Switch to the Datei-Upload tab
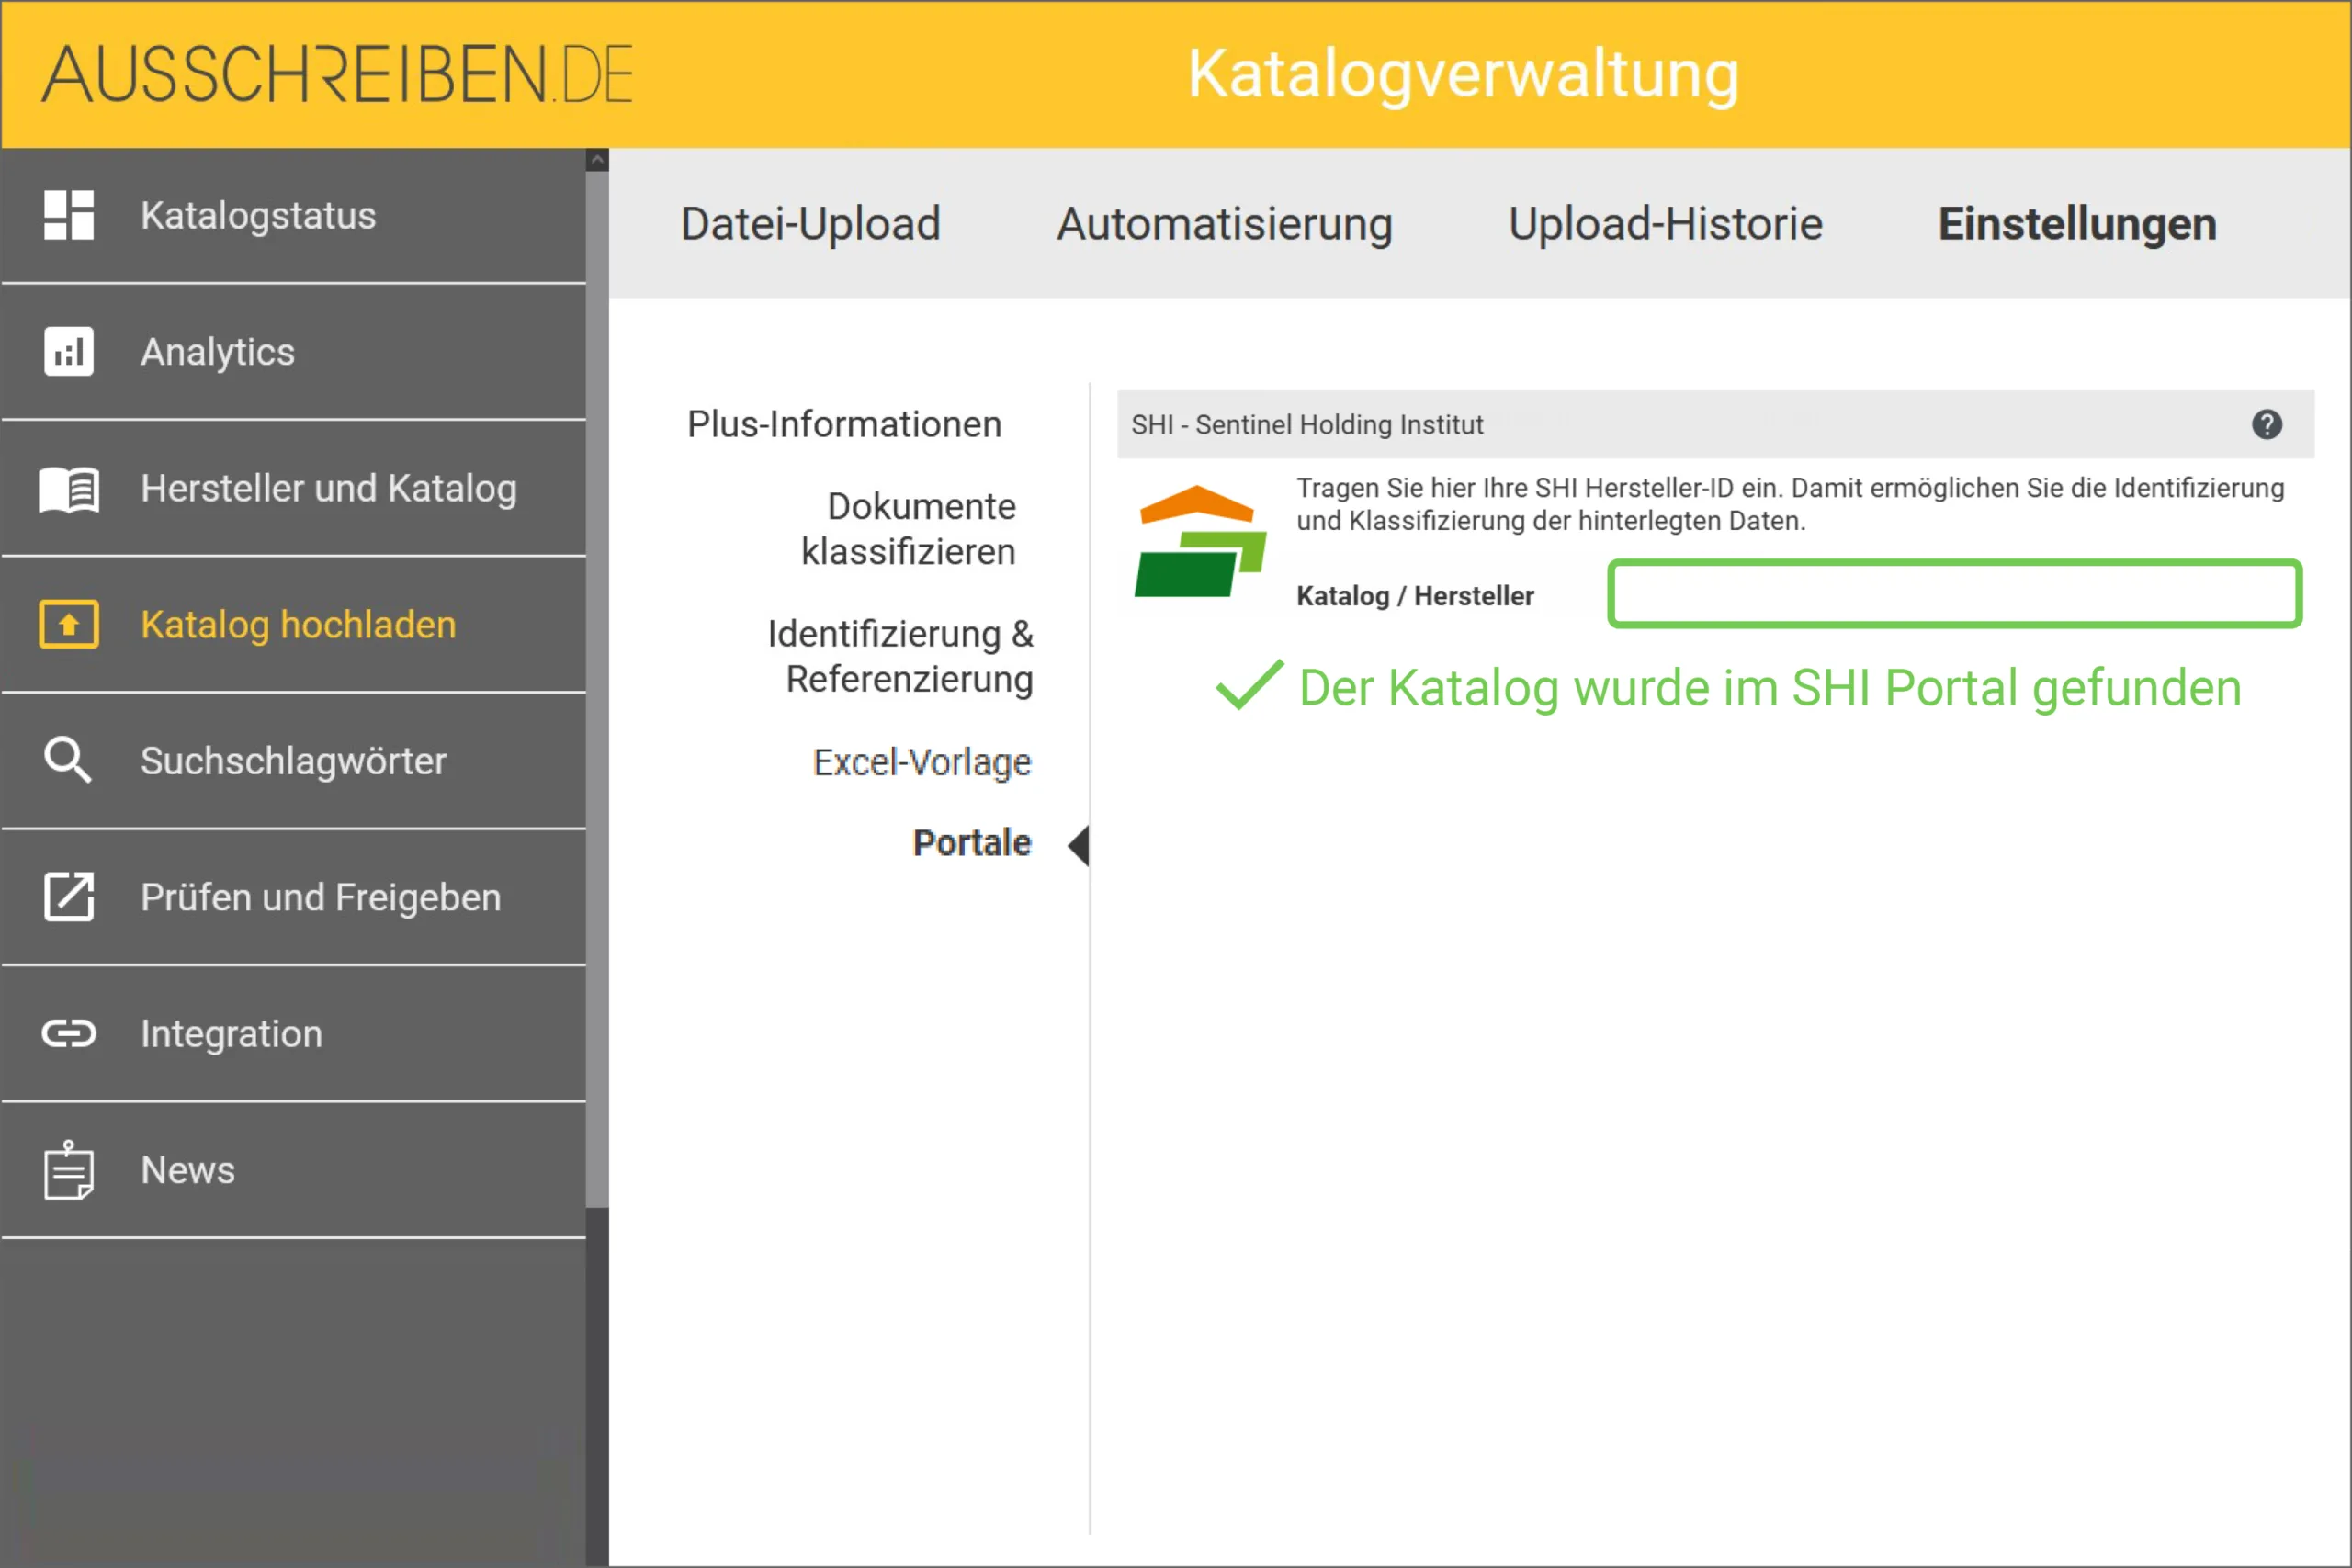Screen dimensions: 2352x1568 coord(810,223)
